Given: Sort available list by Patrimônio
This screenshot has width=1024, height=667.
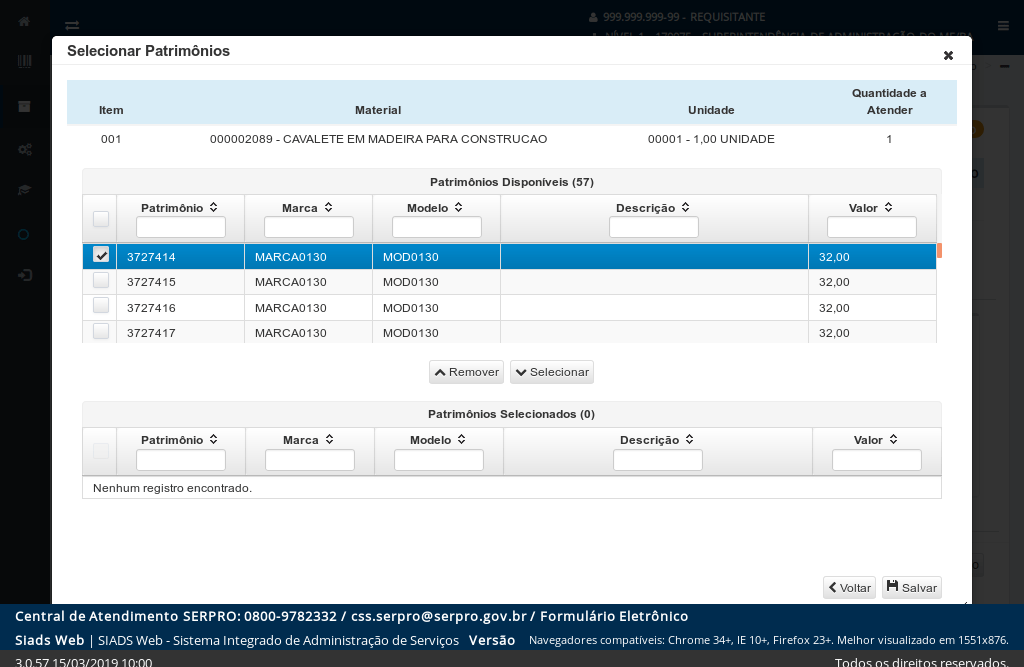Looking at the screenshot, I should coord(214,207).
